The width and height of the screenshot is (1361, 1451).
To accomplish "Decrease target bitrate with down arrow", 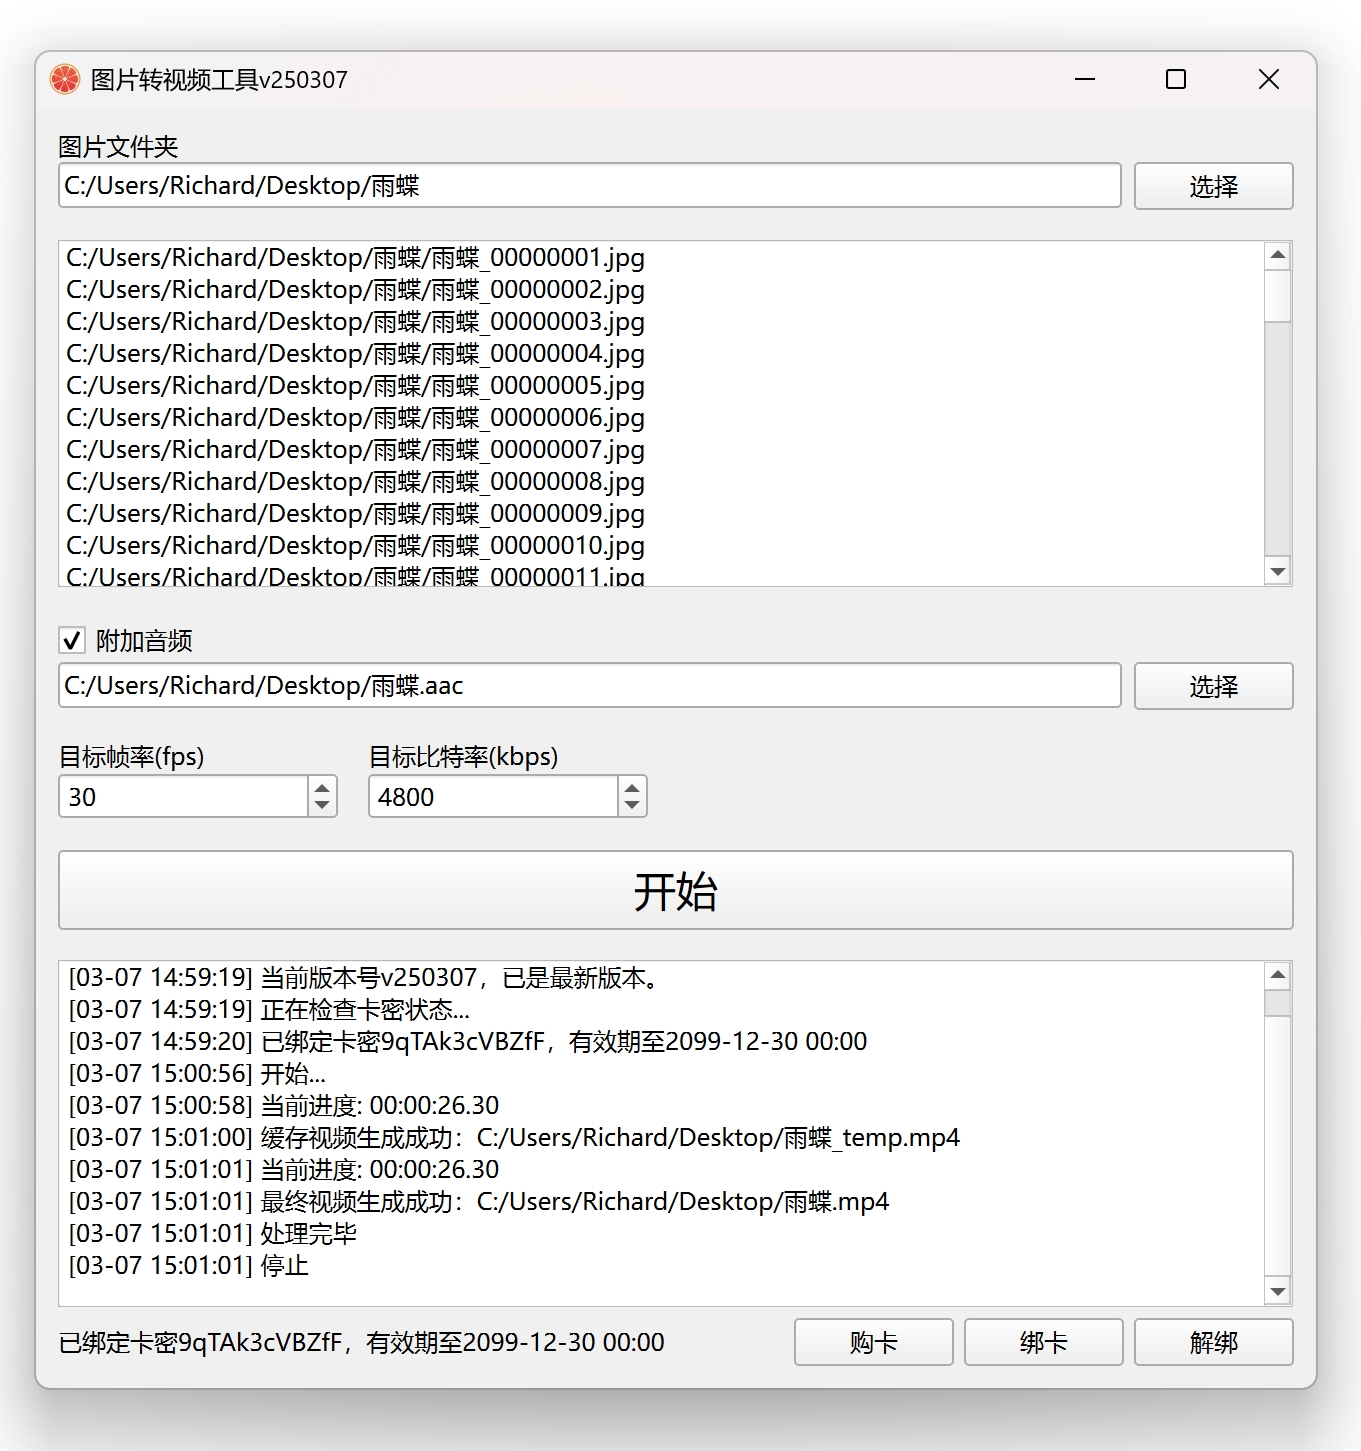I will point(632,806).
